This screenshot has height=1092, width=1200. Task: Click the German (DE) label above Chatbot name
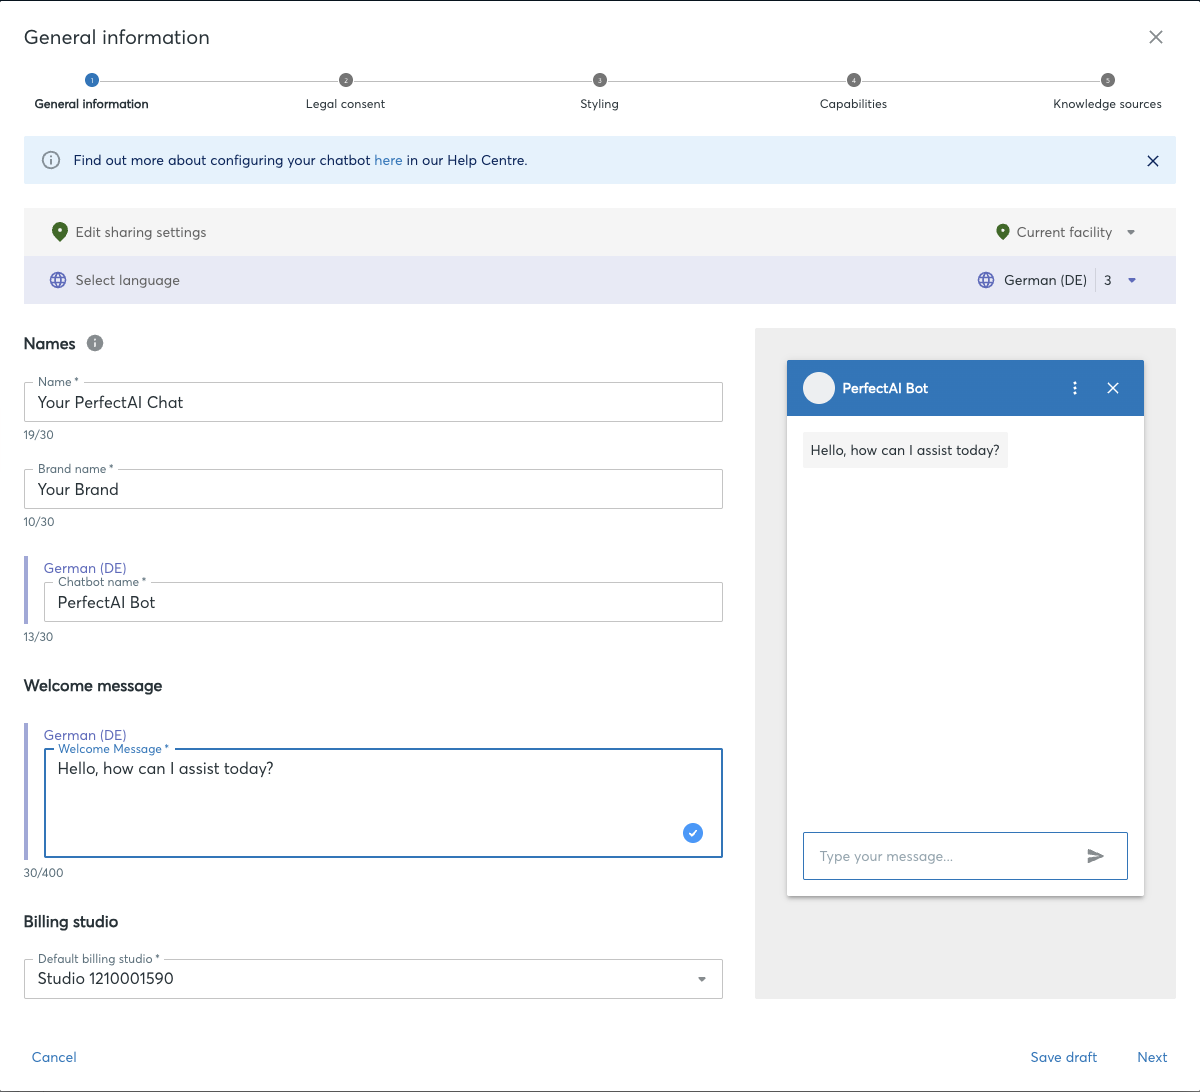point(85,568)
